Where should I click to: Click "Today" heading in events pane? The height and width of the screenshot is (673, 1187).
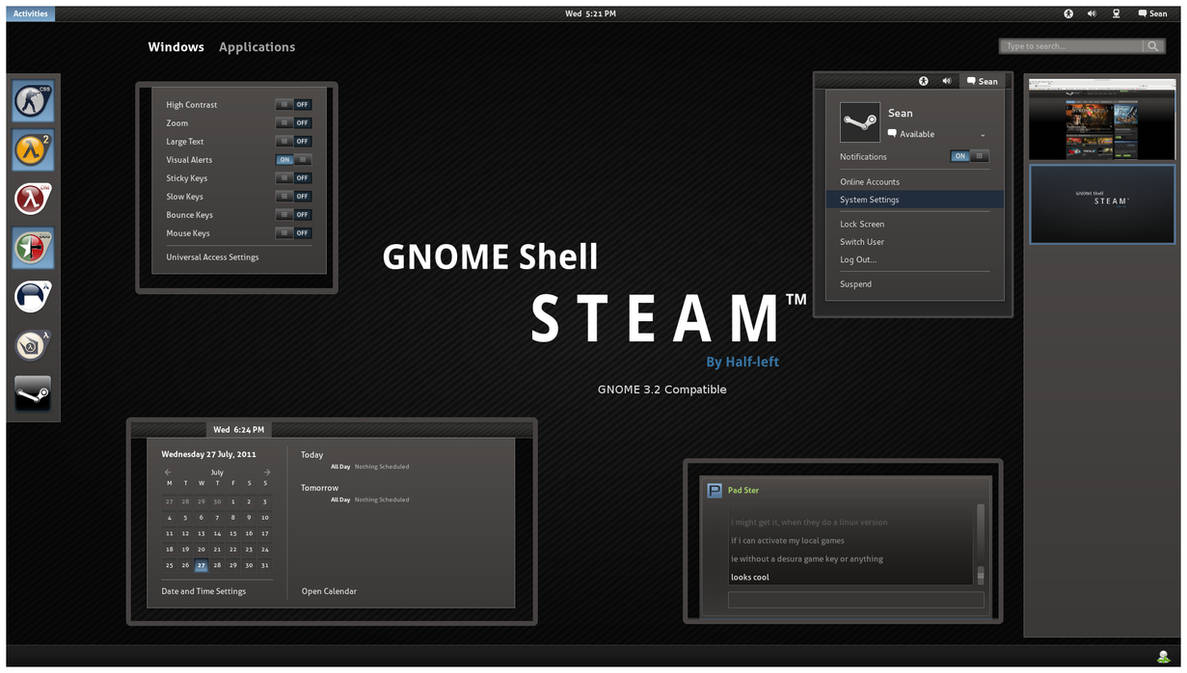point(311,455)
